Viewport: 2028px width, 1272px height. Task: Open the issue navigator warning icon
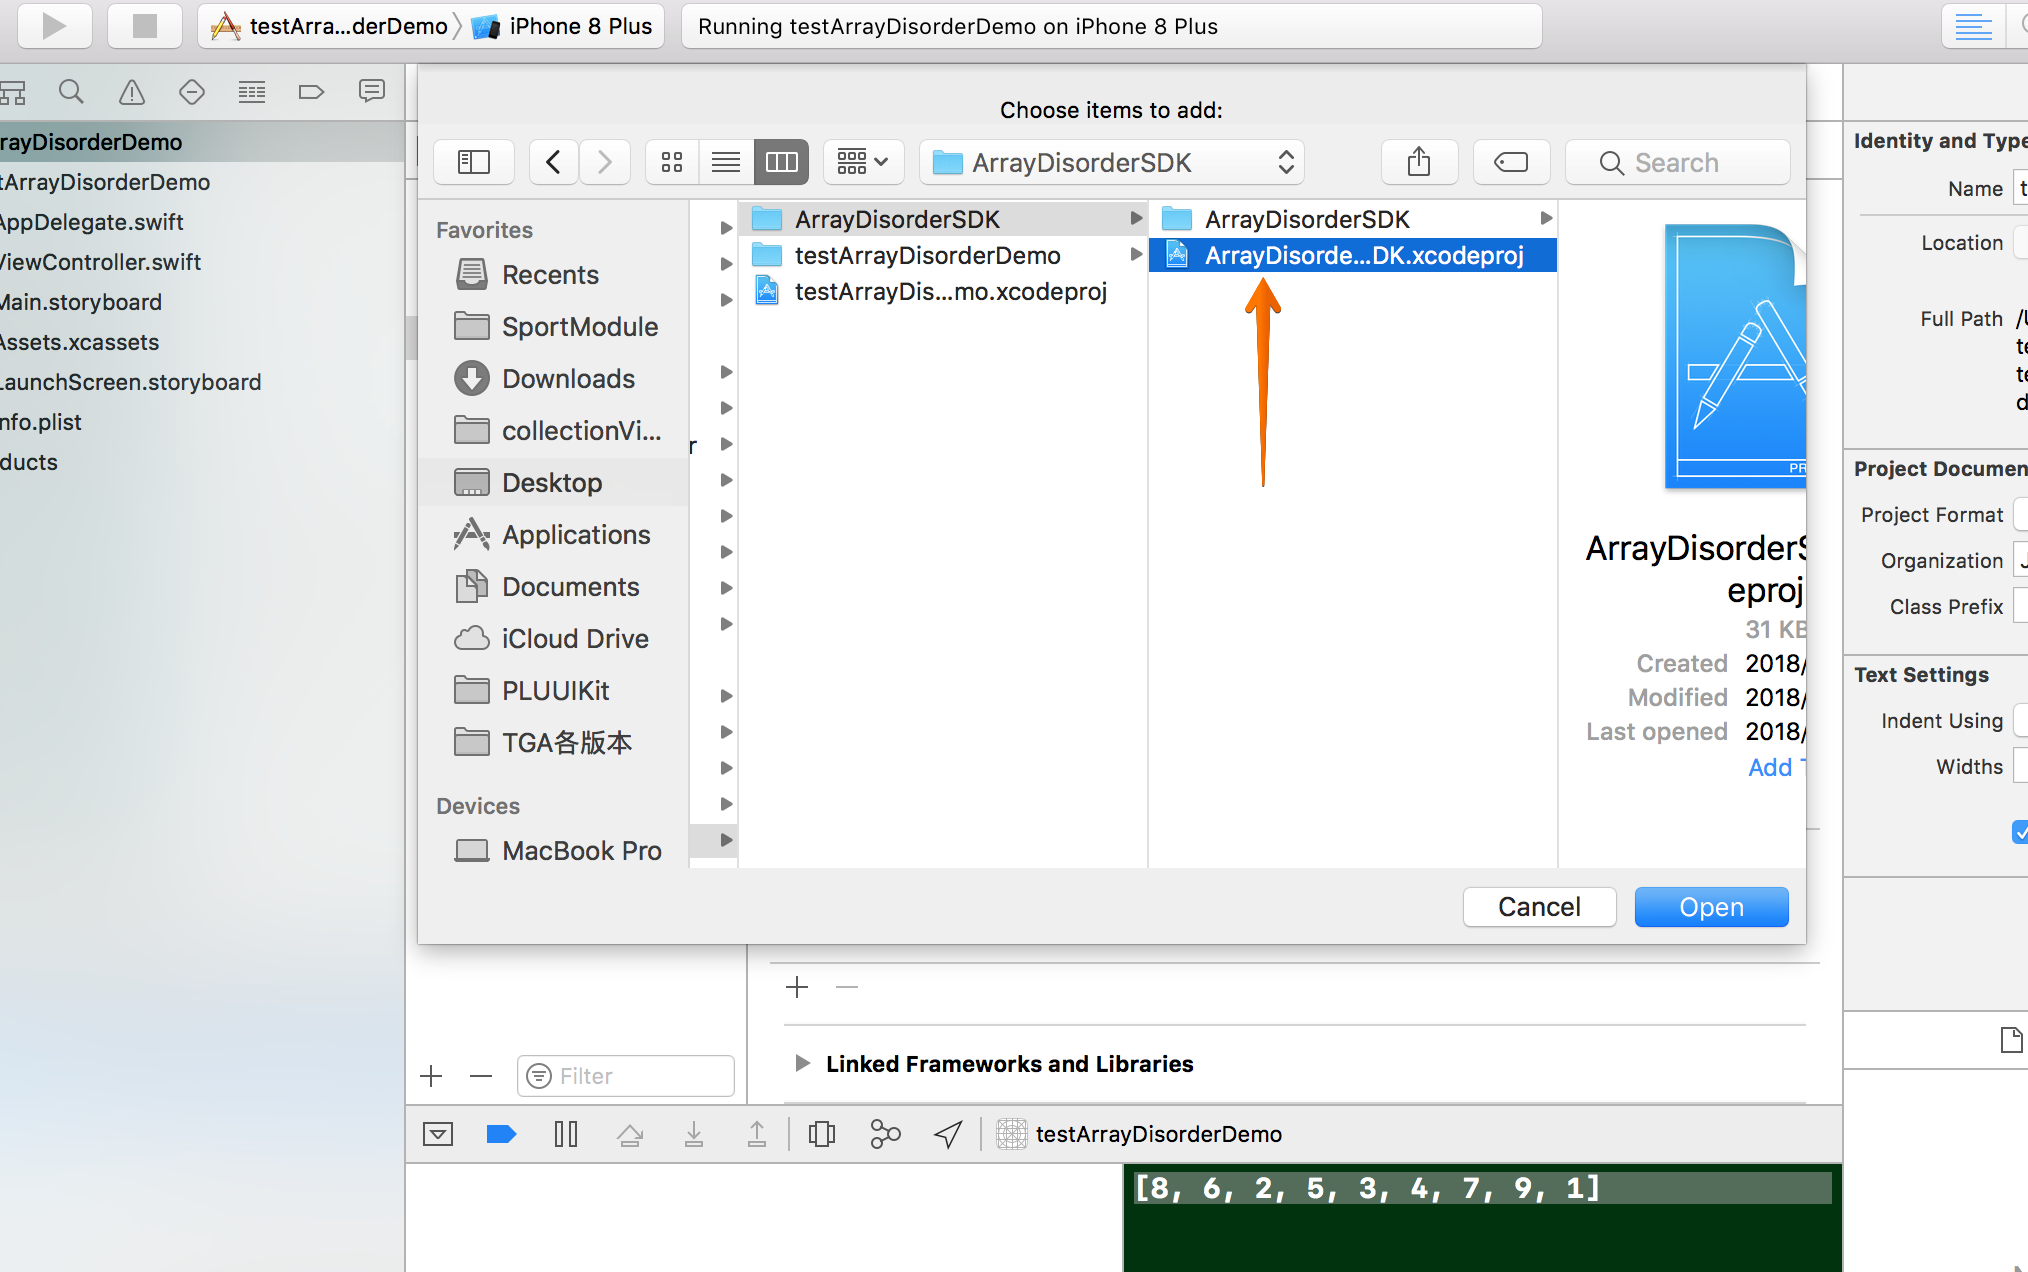pyautogui.click(x=131, y=92)
